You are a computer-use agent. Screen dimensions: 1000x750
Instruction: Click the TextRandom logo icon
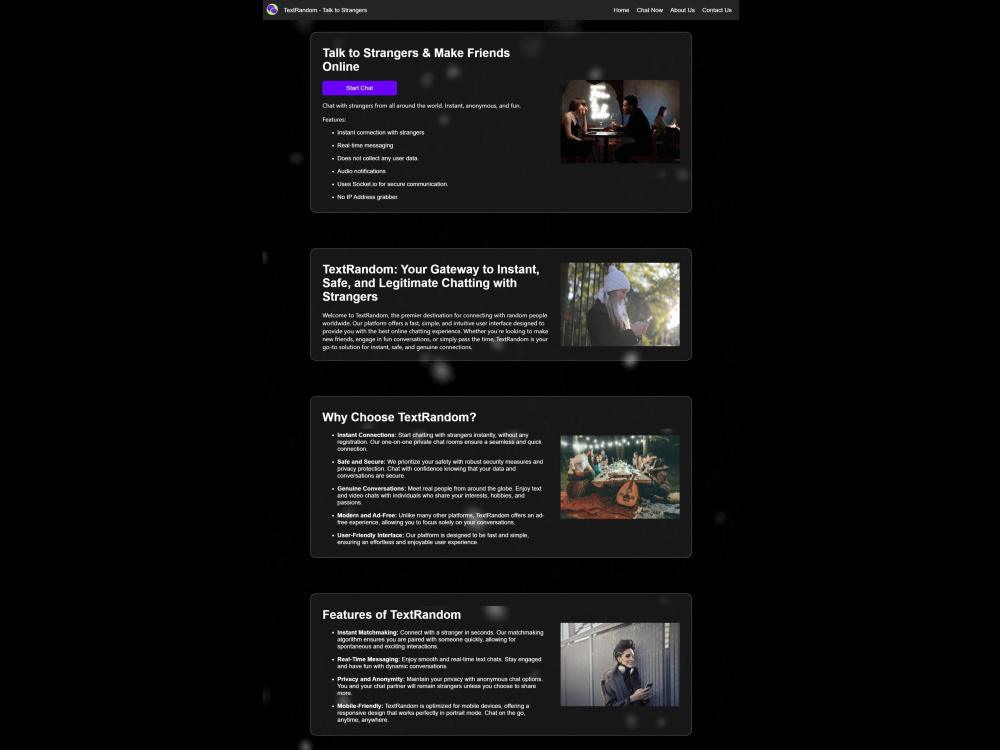point(272,10)
